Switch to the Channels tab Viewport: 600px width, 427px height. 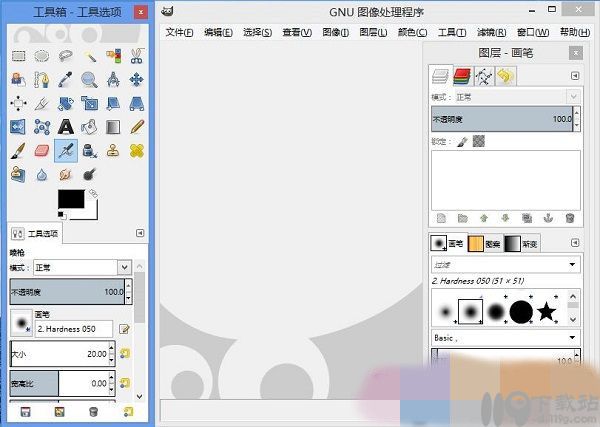(463, 76)
